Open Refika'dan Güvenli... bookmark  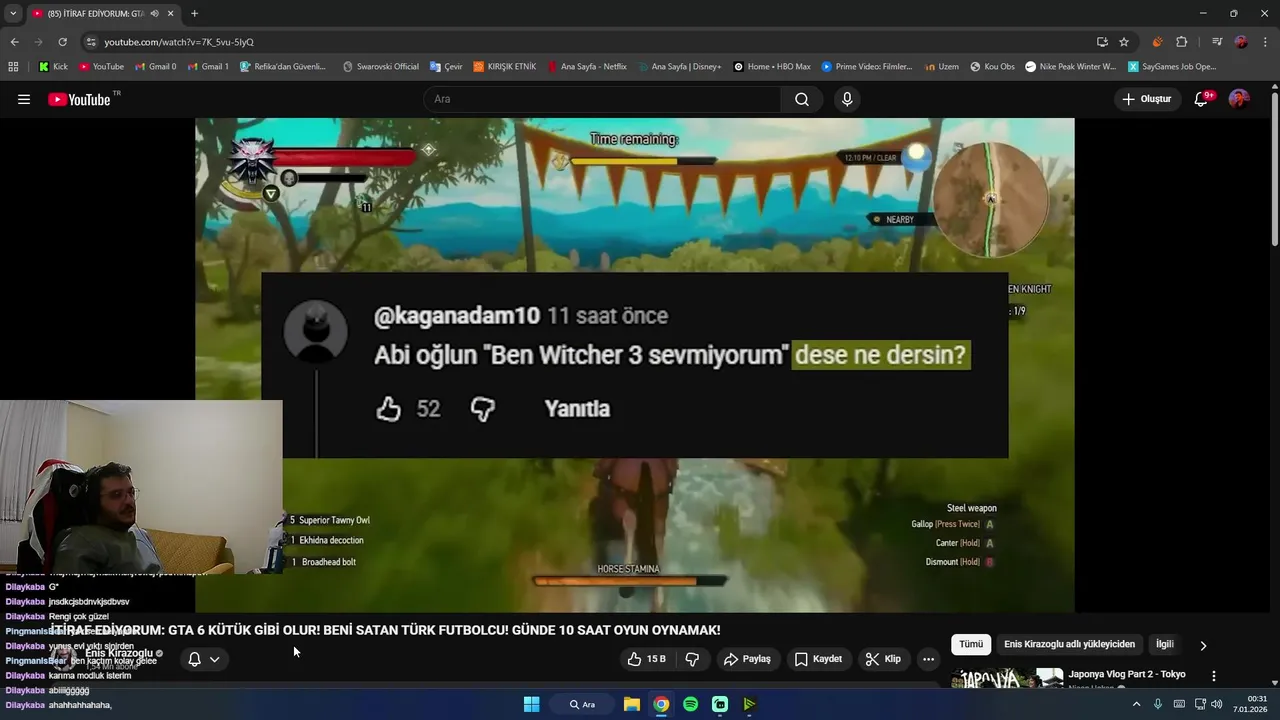coord(282,67)
